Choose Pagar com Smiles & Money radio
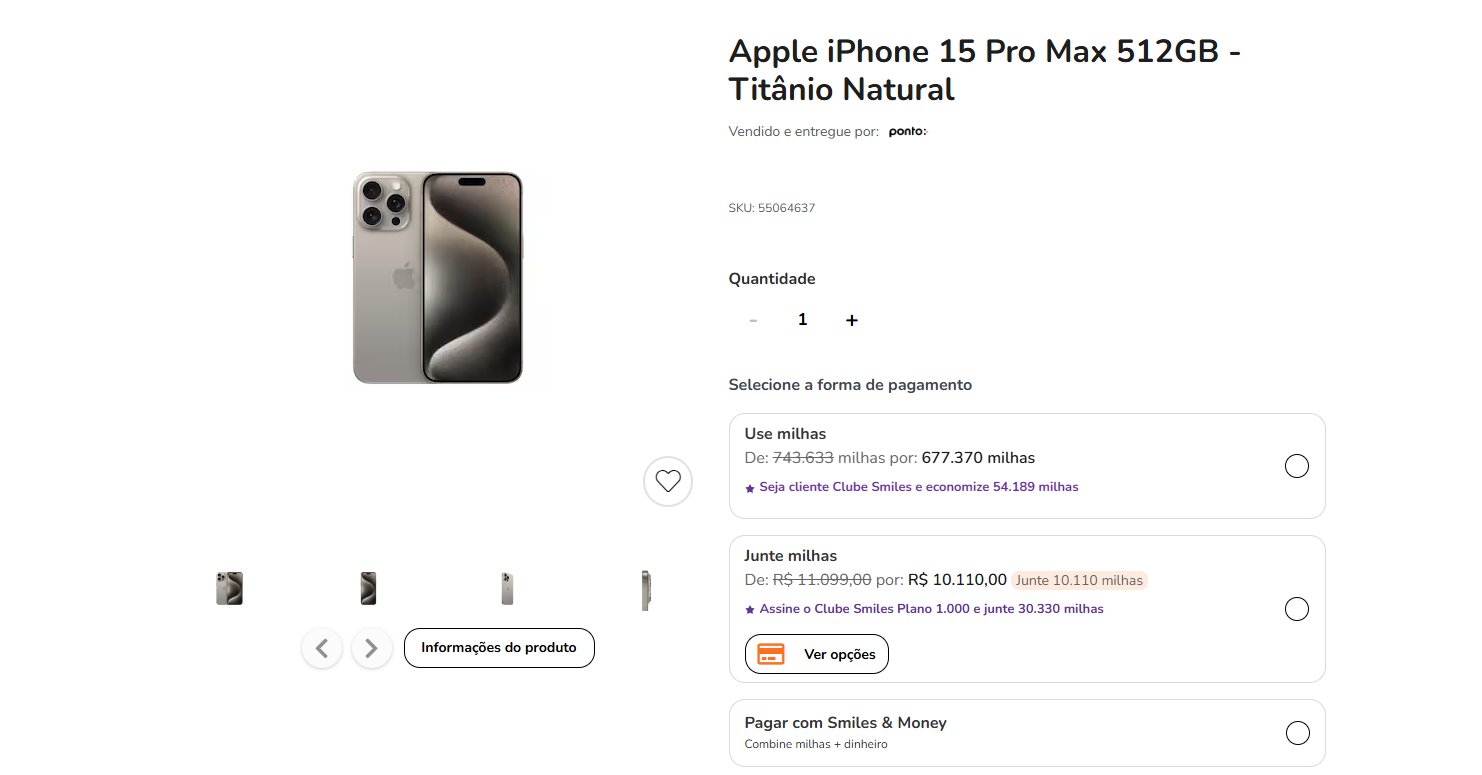Screen dimensions: 1482x775 1297,733
